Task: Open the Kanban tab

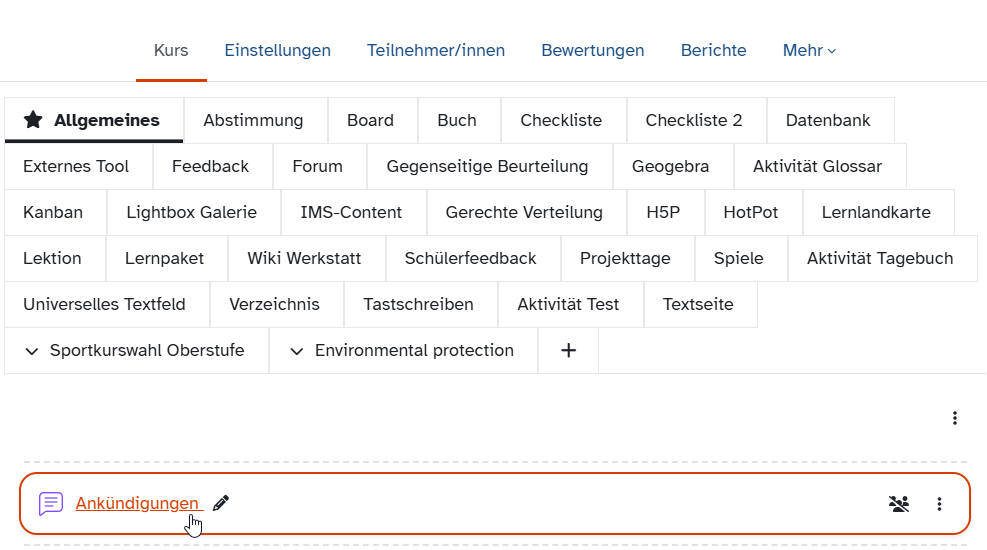Action: (53, 212)
